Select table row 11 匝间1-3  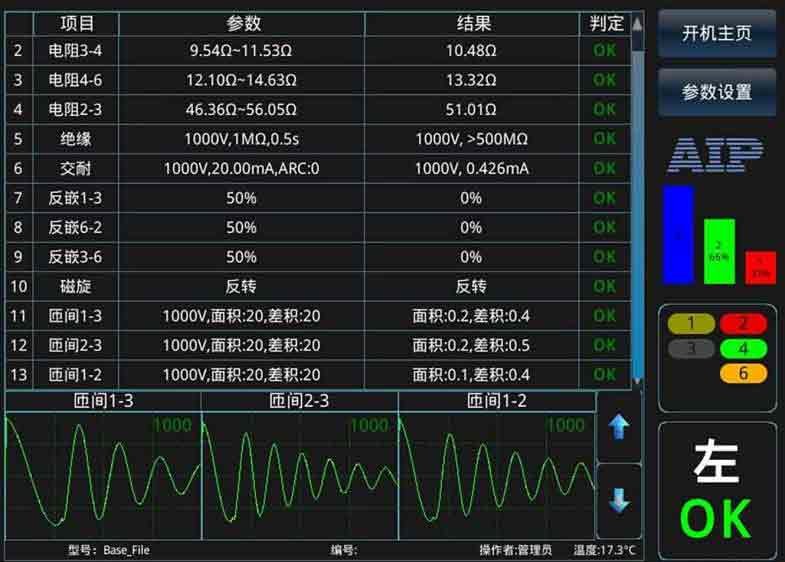(x=318, y=316)
